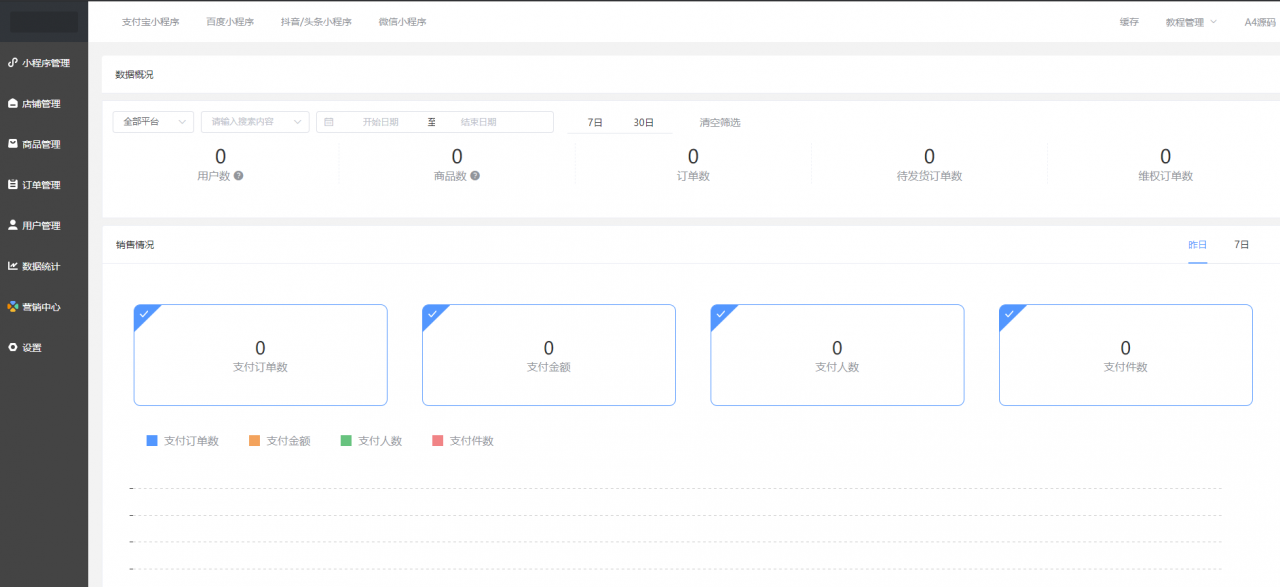Click the 店铺管理 shop icon

pyautogui.click(x=13, y=103)
